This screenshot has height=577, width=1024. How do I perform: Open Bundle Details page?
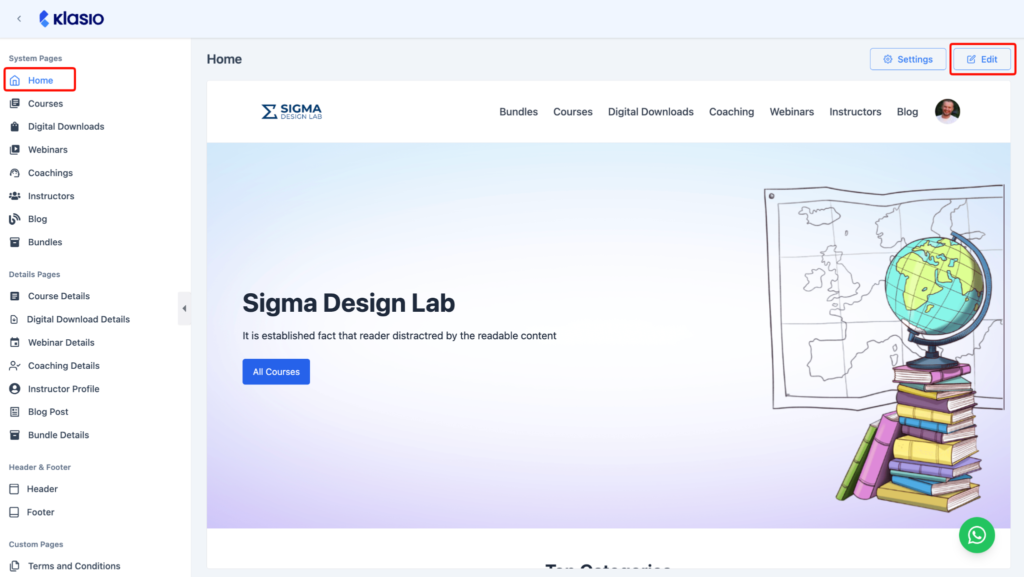tap(58, 435)
